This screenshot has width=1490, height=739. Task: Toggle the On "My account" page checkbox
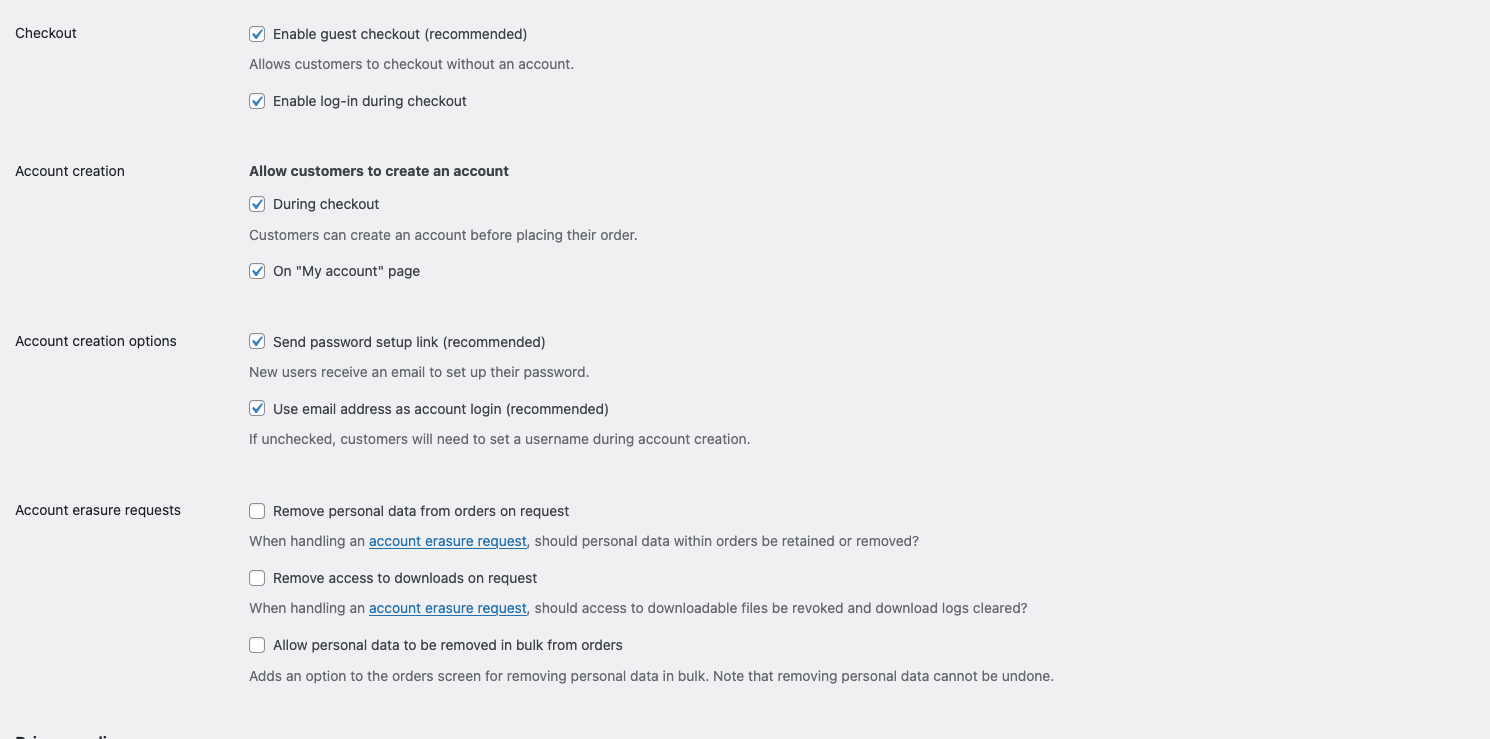(257, 271)
